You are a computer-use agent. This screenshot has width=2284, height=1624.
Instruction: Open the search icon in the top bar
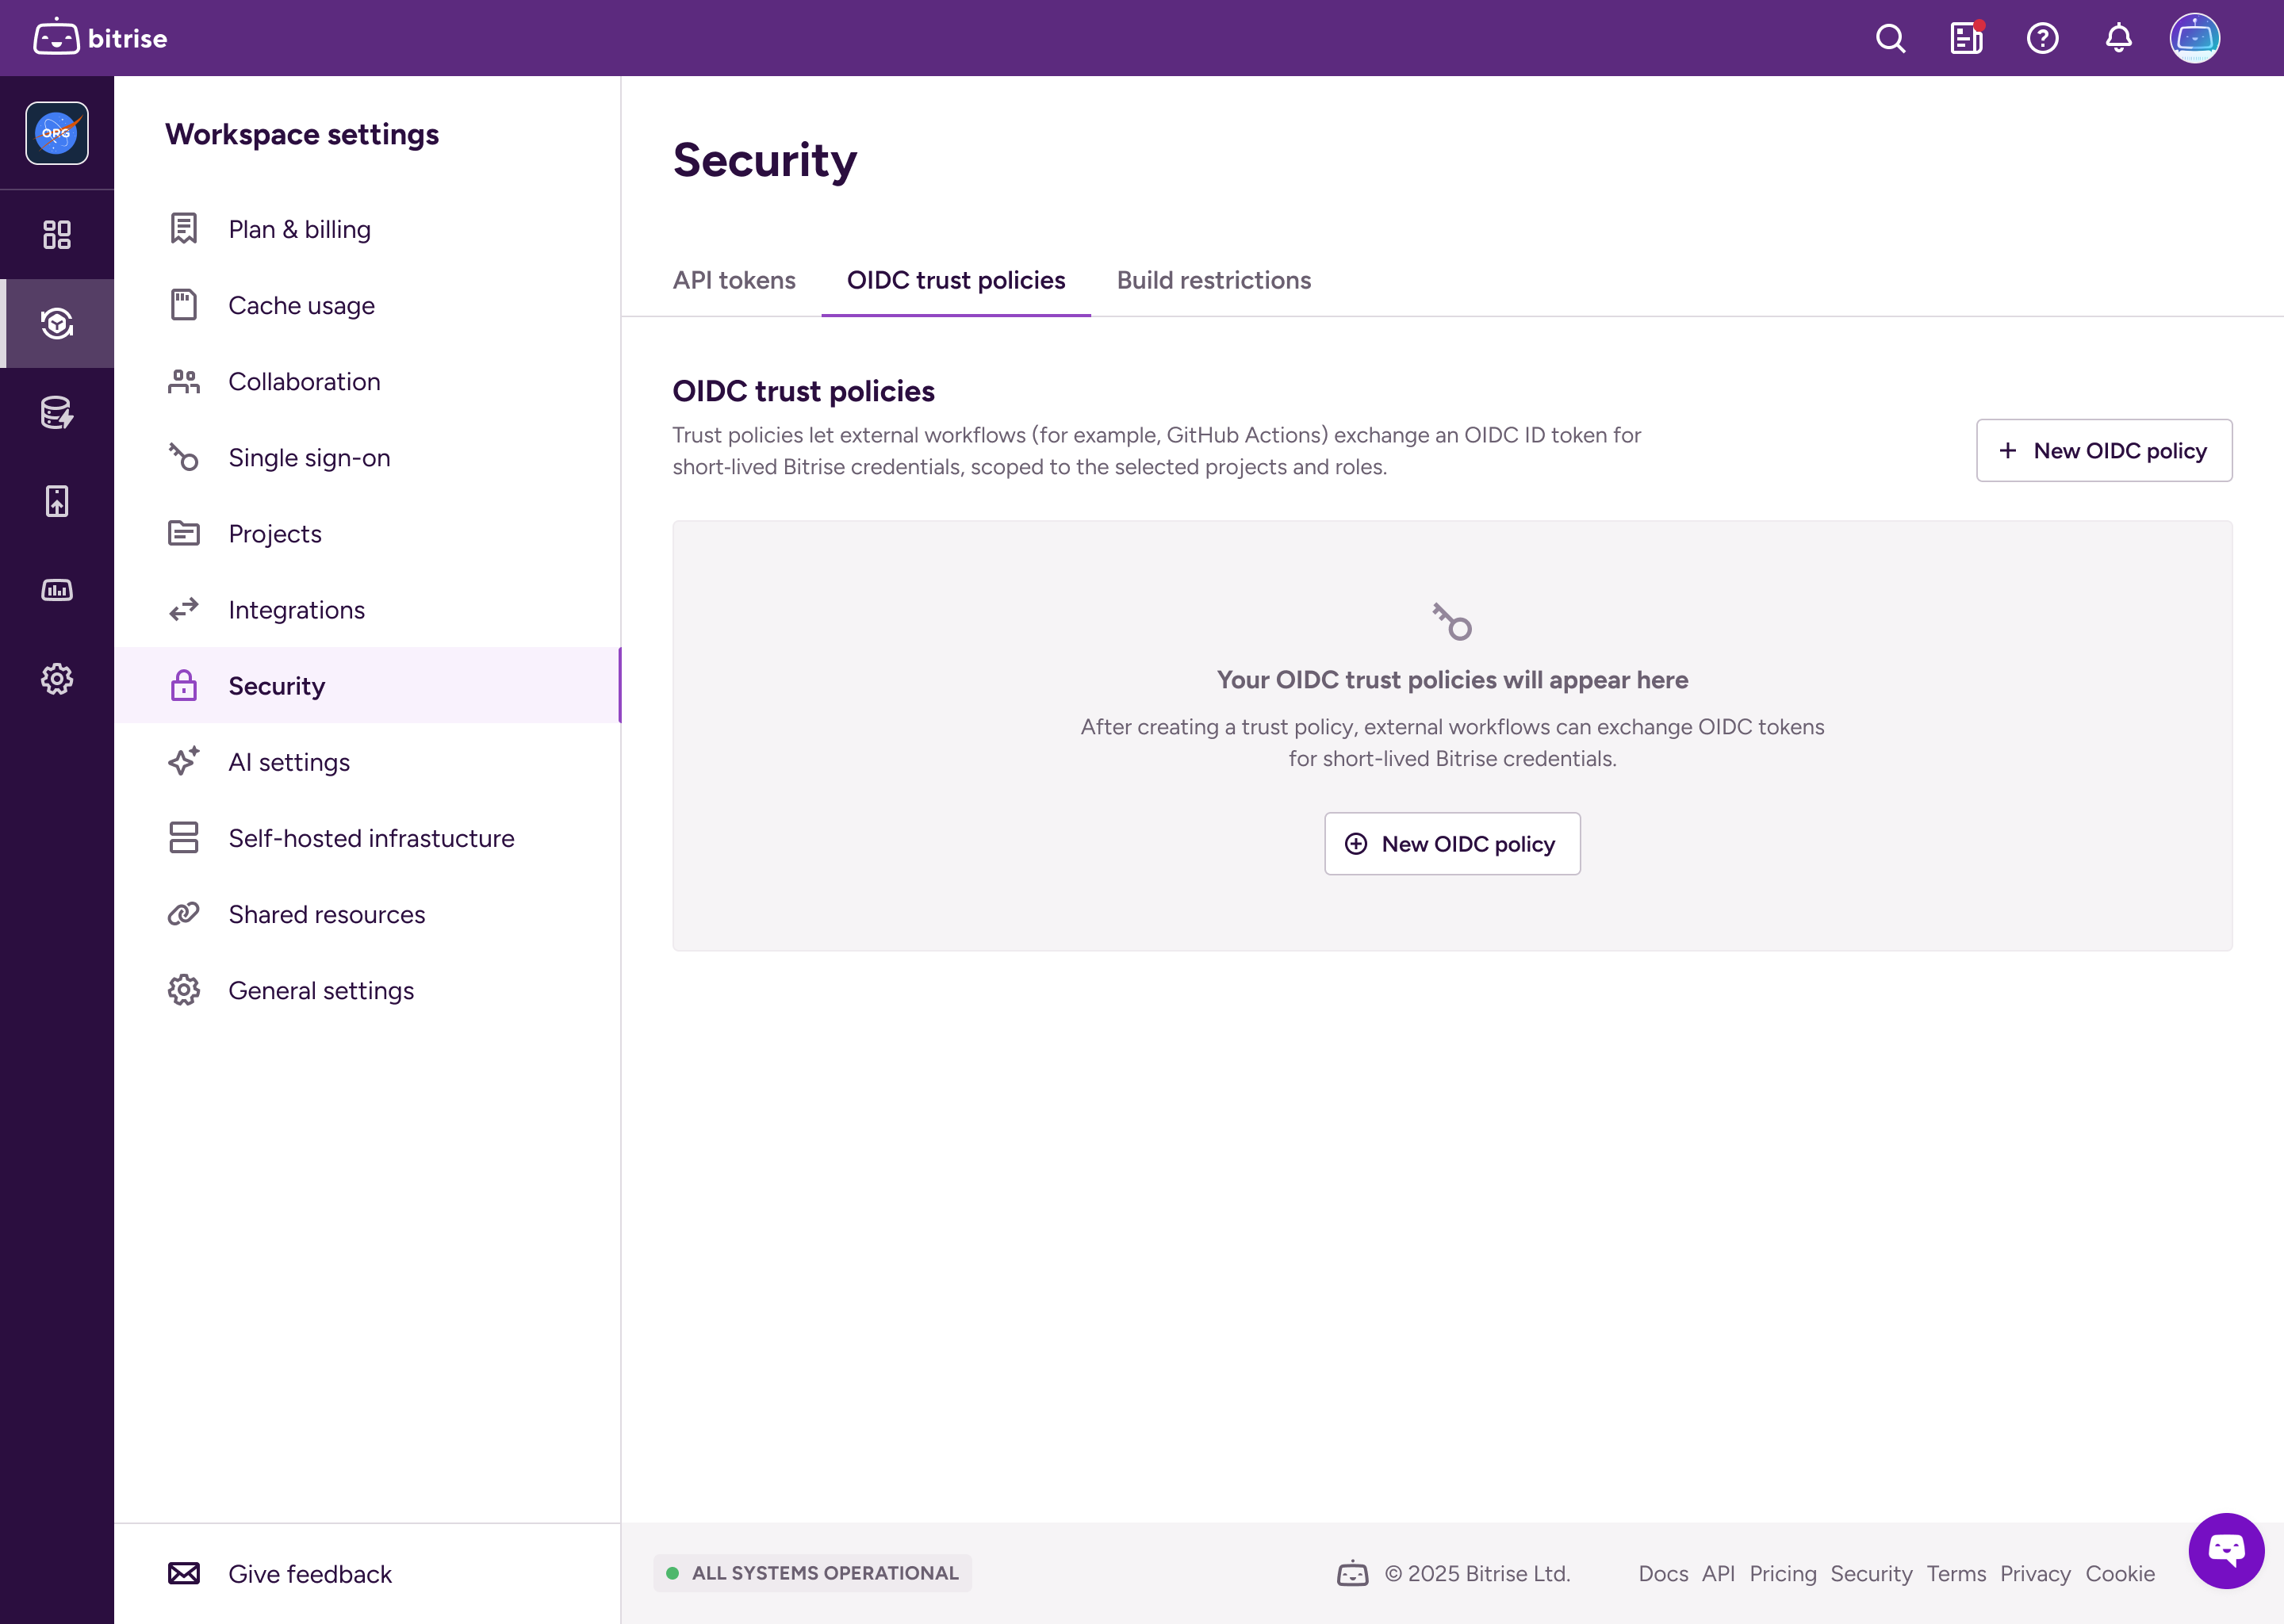coord(1891,38)
